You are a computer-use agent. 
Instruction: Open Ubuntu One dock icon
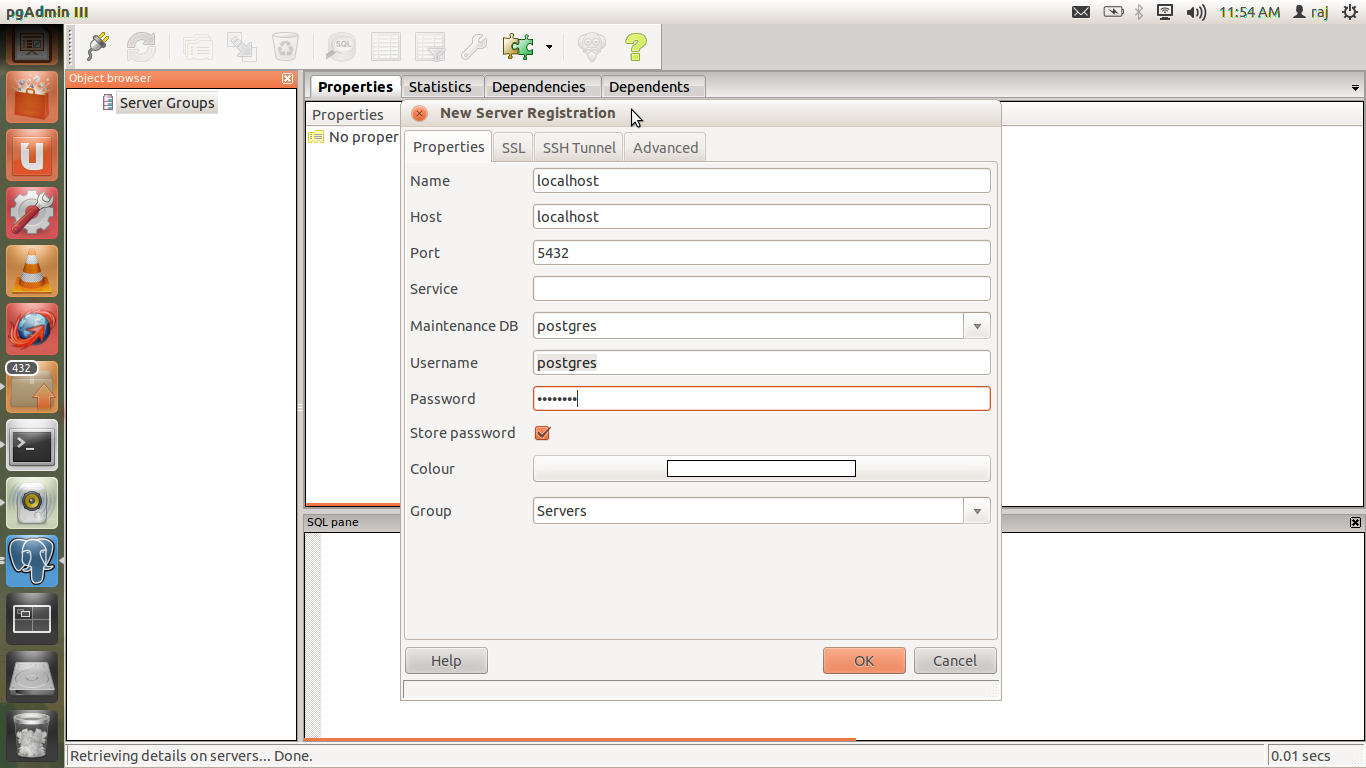[32, 156]
